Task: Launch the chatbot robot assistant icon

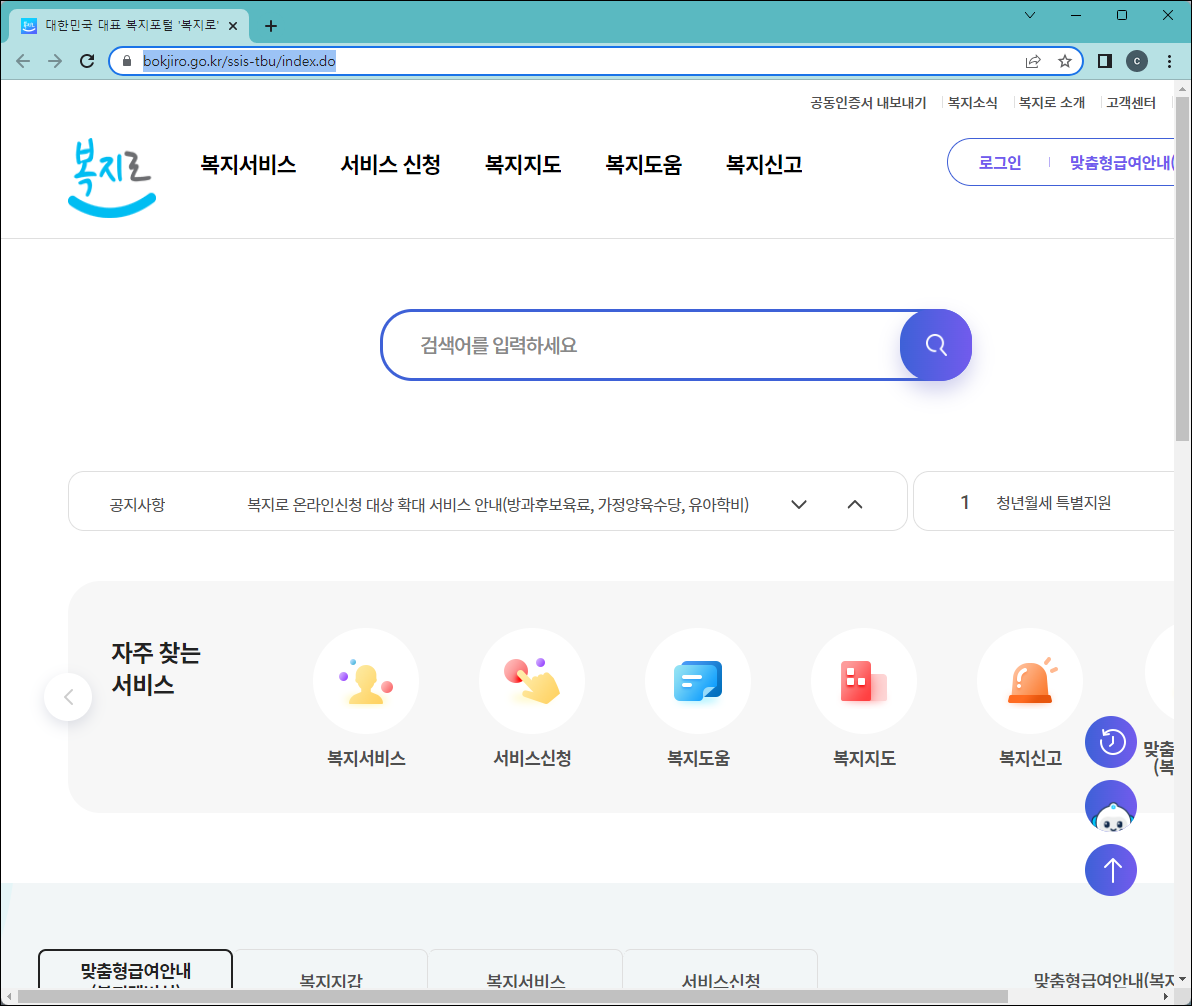Action: click(1110, 805)
